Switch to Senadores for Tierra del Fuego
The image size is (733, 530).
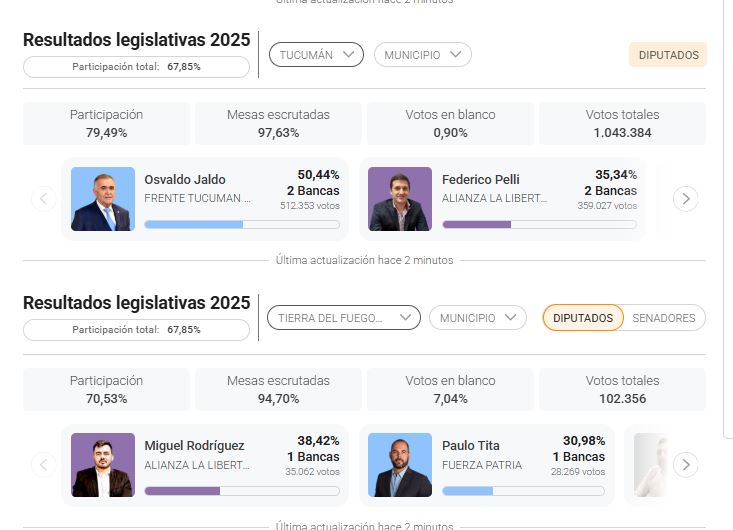pyautogui.click(x=664, y=318)
